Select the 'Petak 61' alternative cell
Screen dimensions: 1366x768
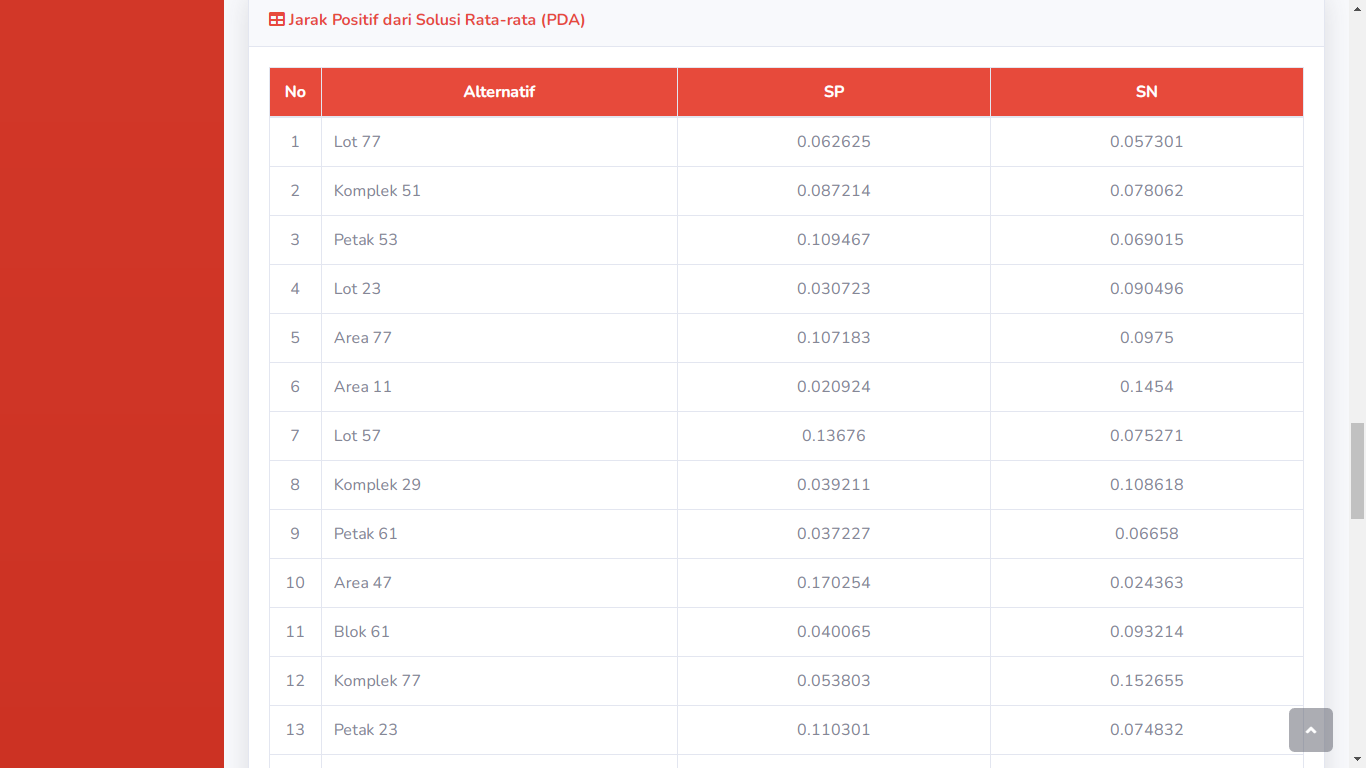click(x=499, y=534)
